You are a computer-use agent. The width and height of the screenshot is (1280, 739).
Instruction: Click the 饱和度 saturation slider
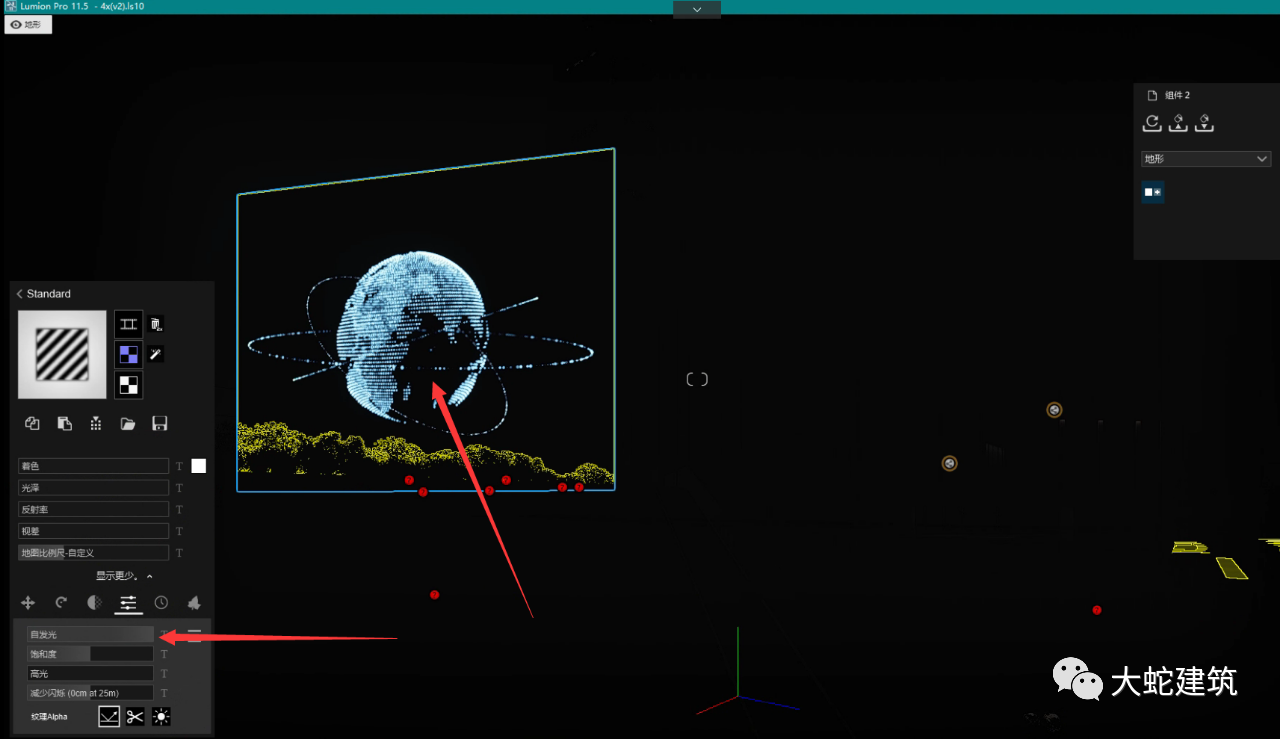(91, 654)
